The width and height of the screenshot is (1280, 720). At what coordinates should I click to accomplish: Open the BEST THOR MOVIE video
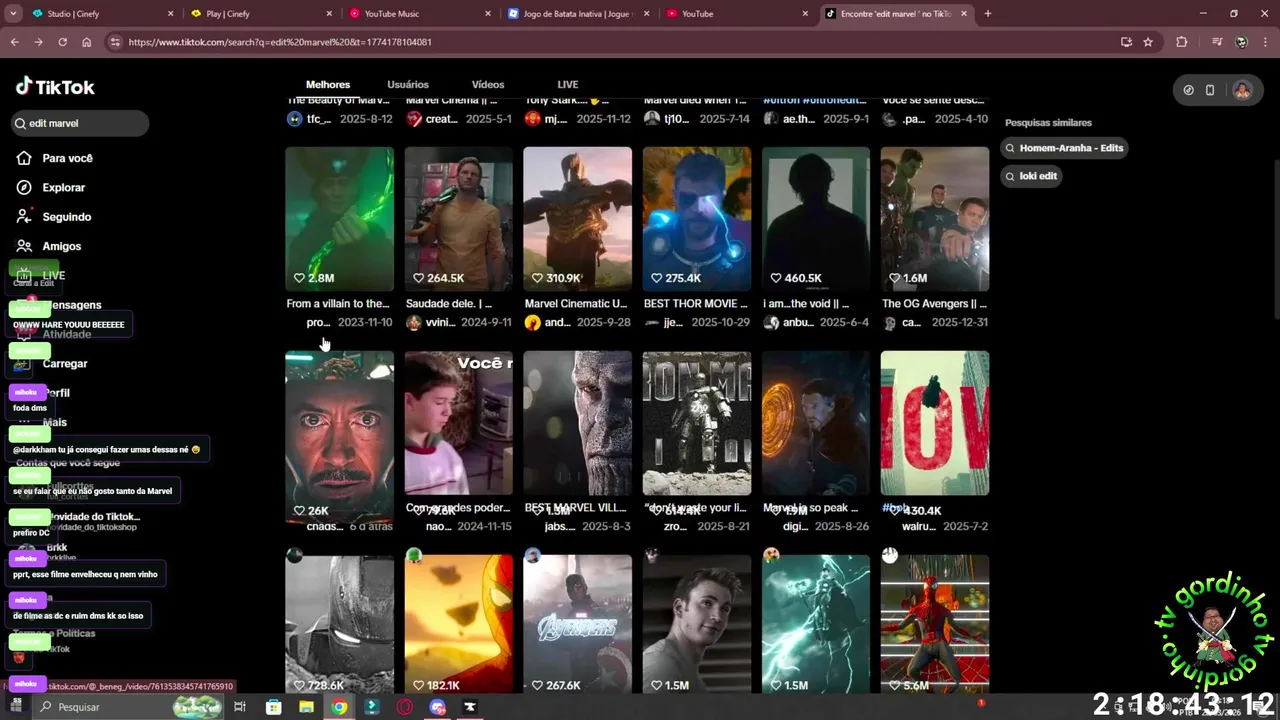pyautogui.click(x=696, y=219)
